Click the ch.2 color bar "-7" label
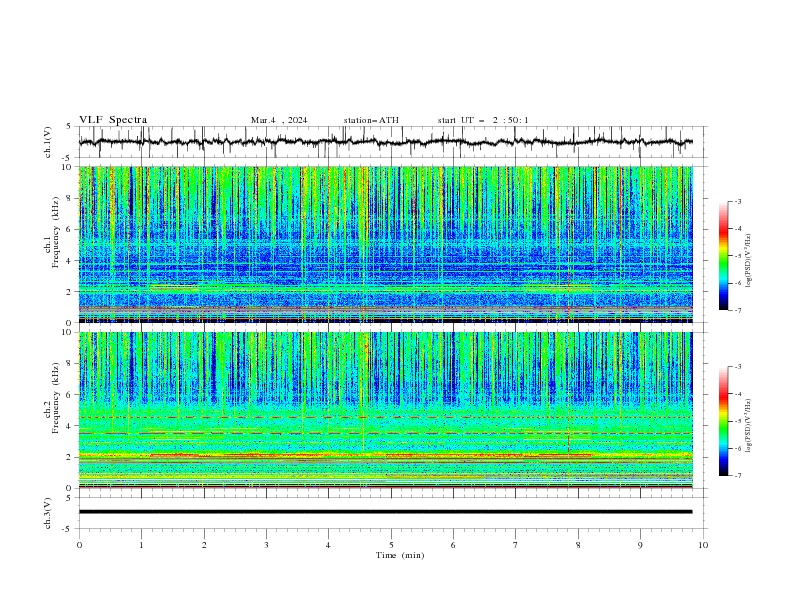 tap(737, 475)
